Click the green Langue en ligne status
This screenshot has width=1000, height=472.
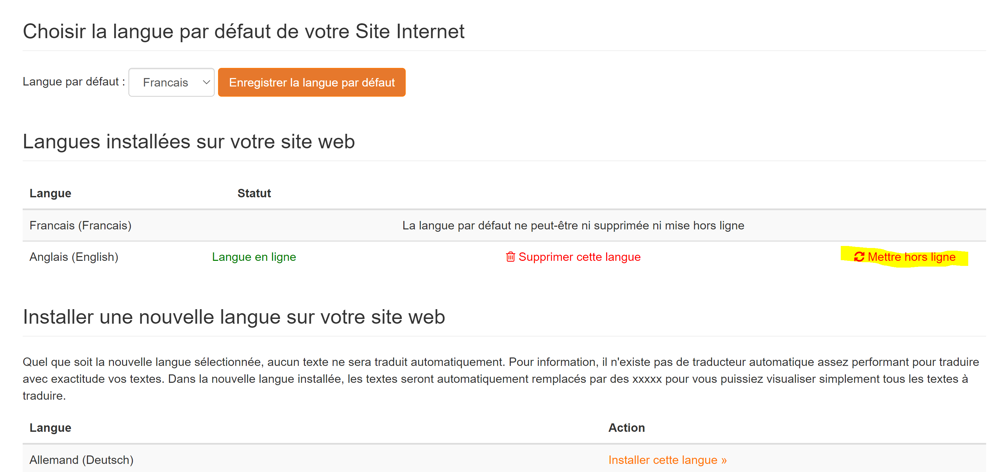pyautogui.click(x=254, y=257)
